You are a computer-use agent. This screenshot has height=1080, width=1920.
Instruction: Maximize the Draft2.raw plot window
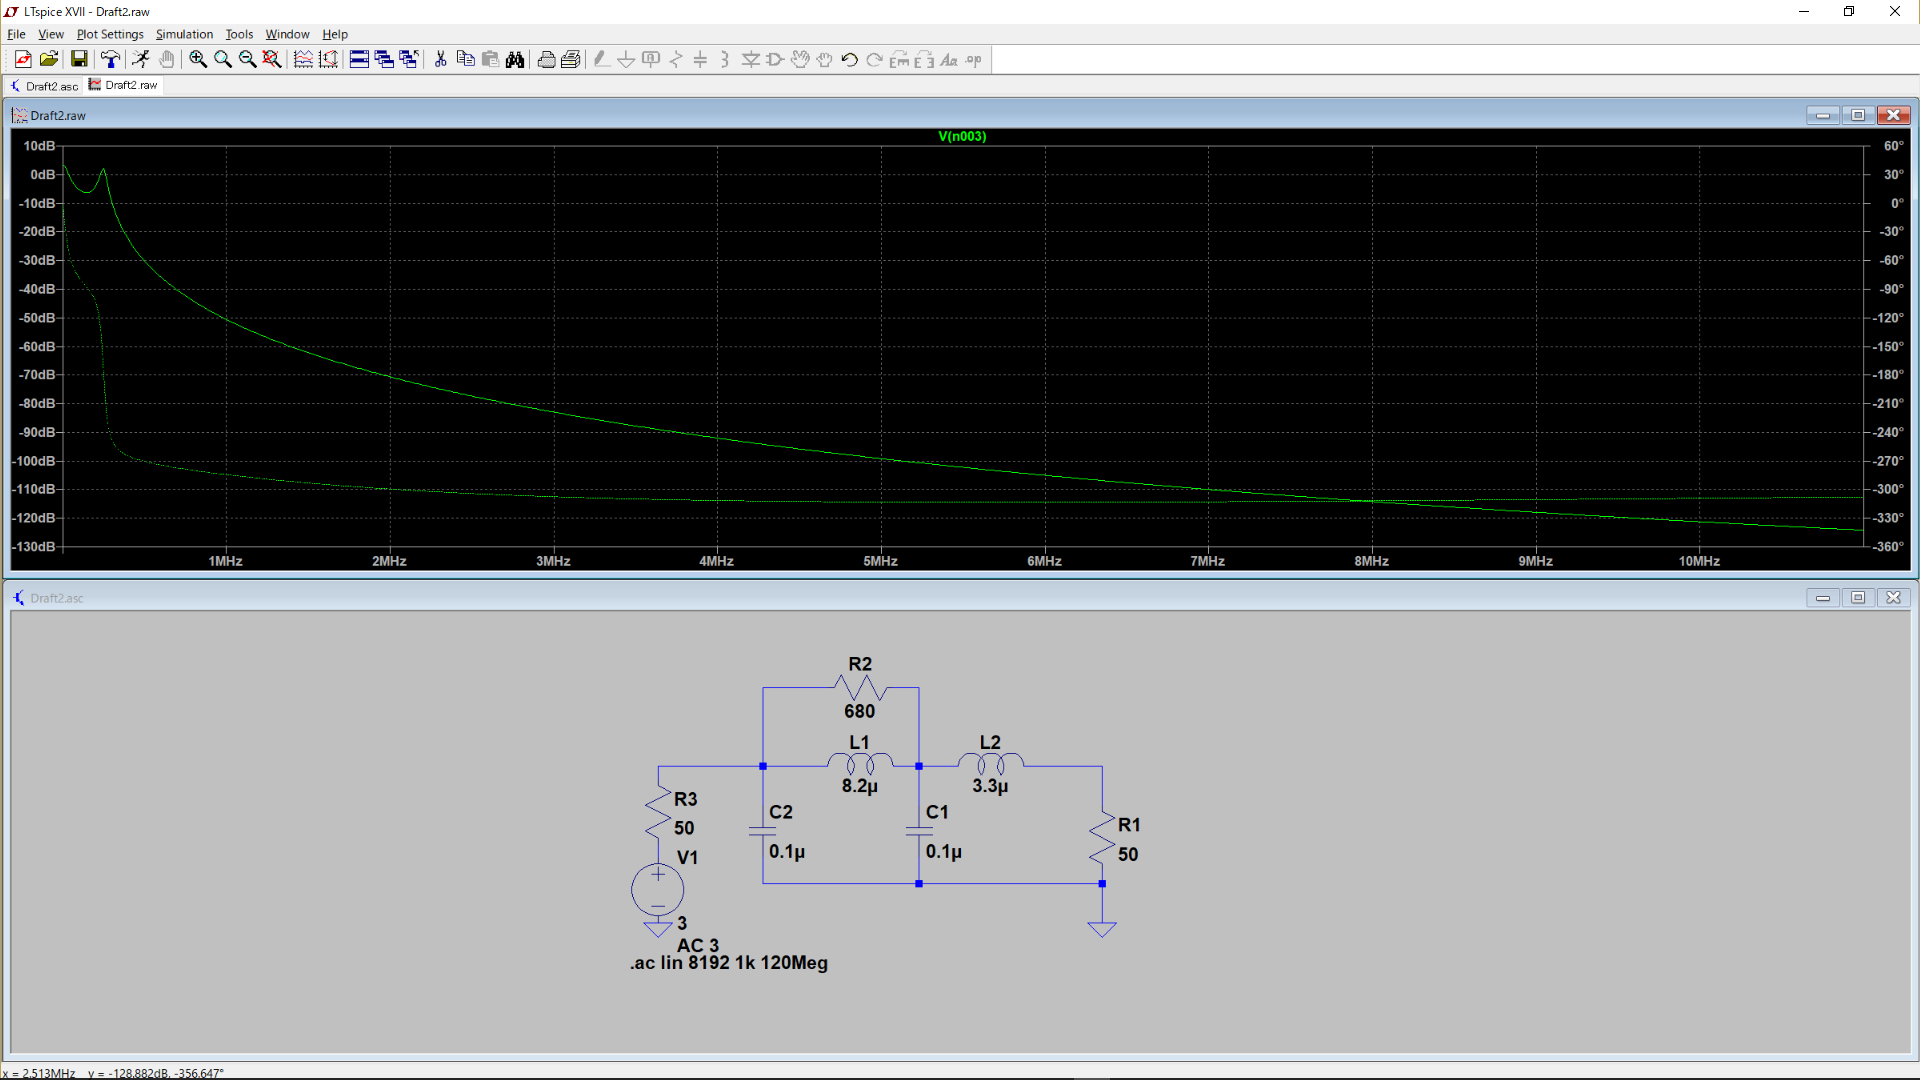point(1858,115)
